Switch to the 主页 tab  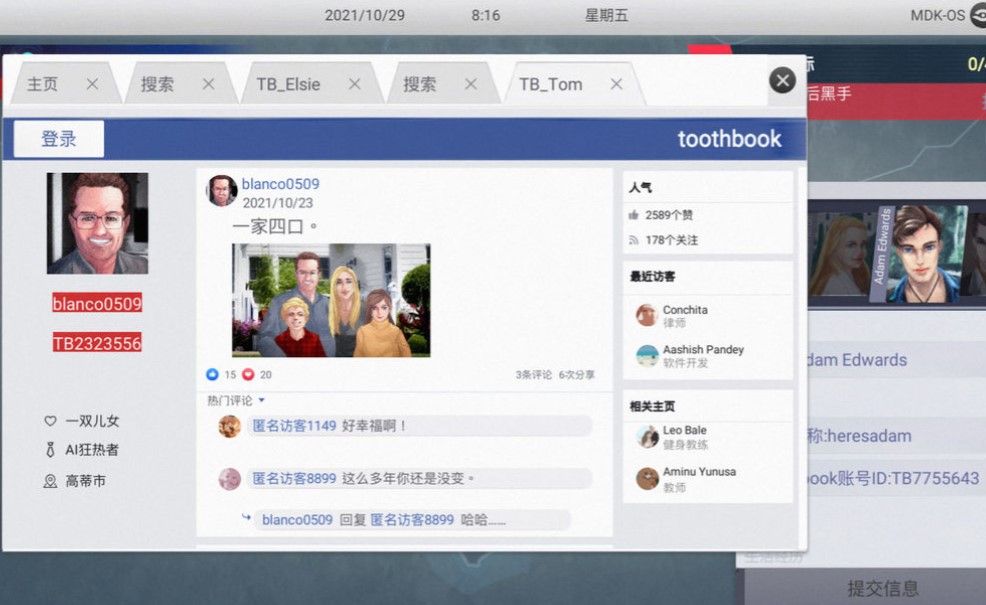pos(43,84)
